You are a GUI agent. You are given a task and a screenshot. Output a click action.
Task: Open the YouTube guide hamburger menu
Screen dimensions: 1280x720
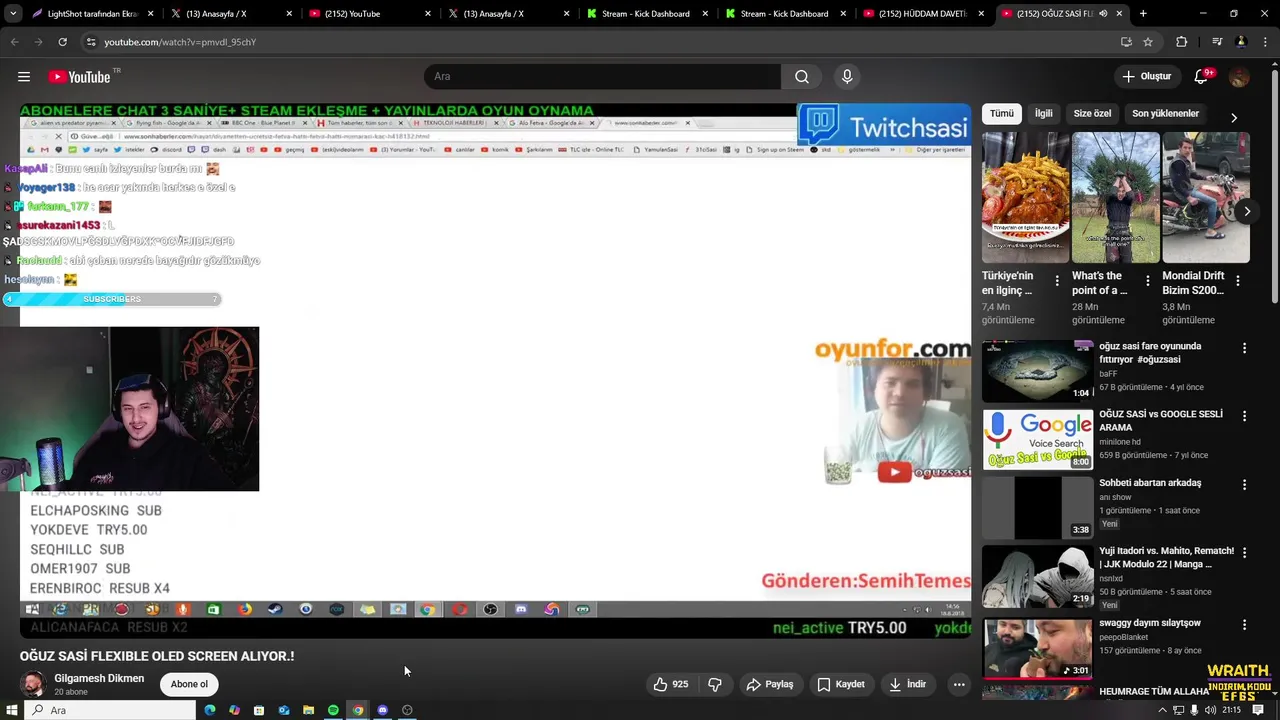[x=24, y=77]
